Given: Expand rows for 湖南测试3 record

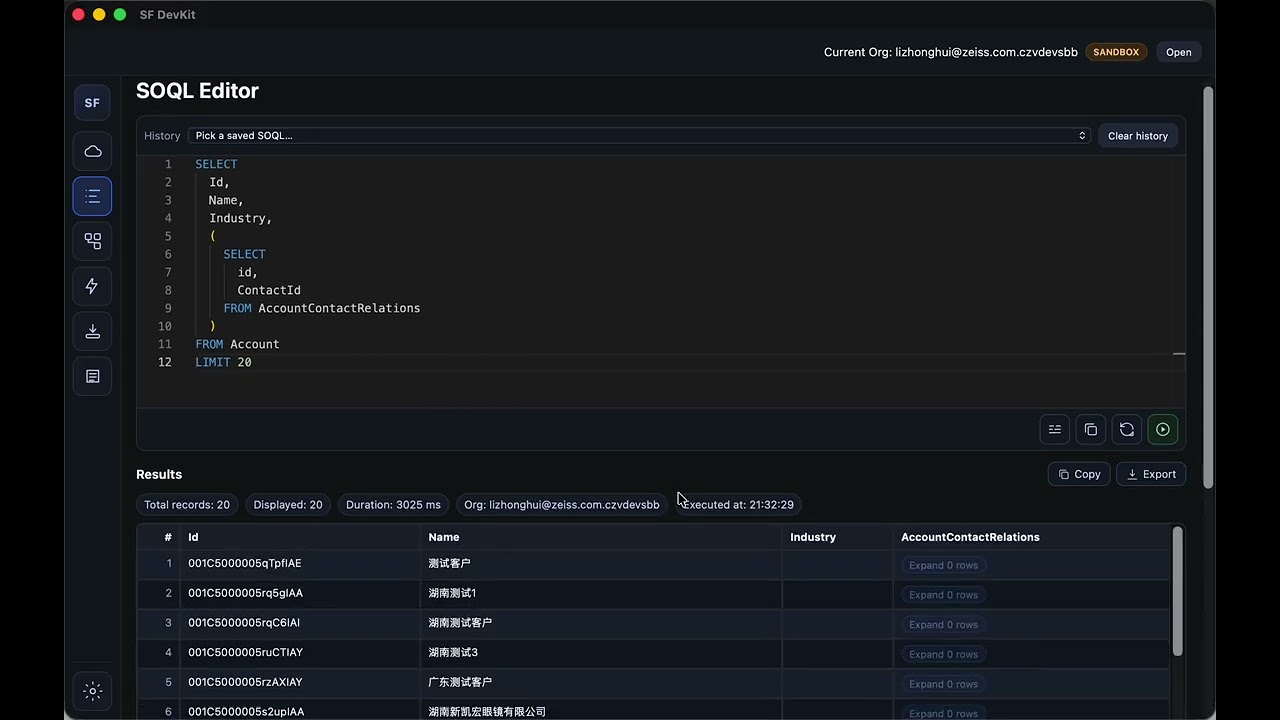Looking at the screenshot, I should point(943,654).
